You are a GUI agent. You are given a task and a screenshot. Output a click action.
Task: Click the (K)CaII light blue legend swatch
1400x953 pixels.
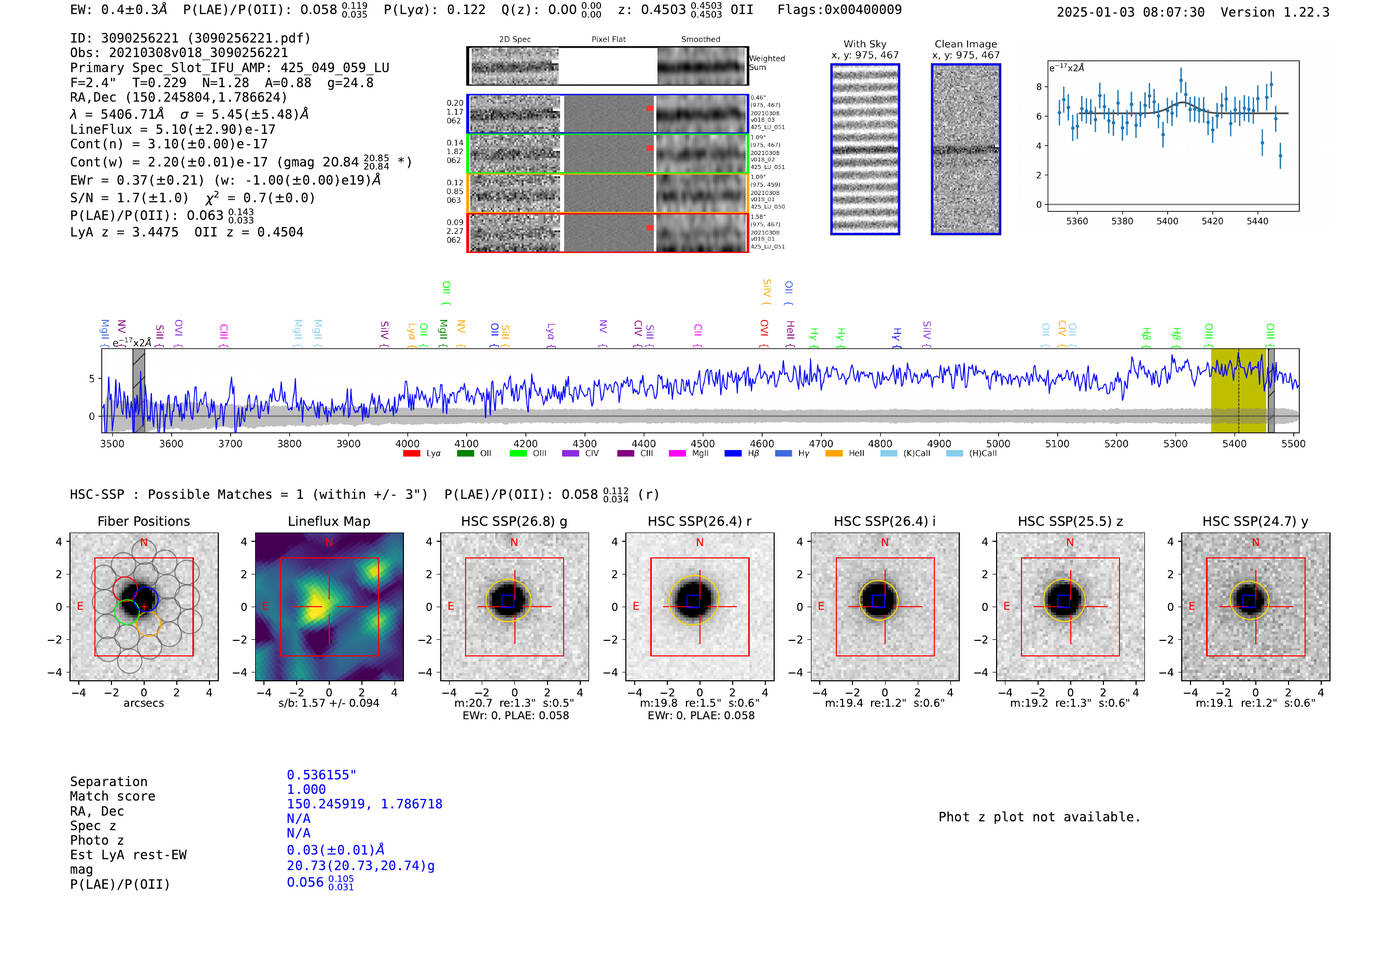click(888, 454)
